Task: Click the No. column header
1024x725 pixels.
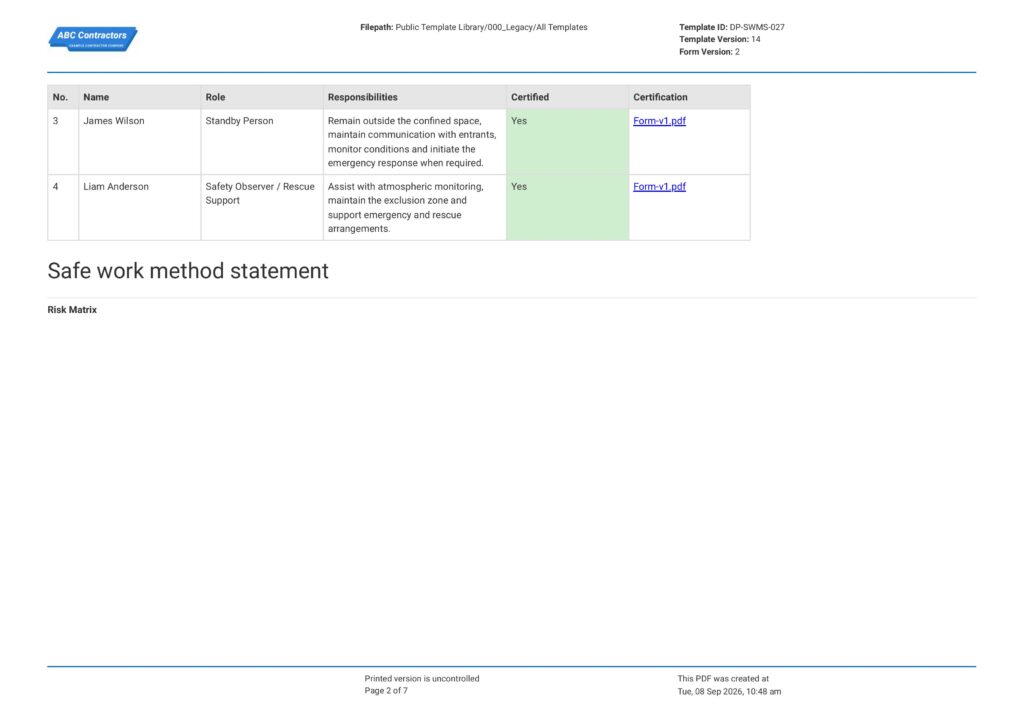Action: 63,97
